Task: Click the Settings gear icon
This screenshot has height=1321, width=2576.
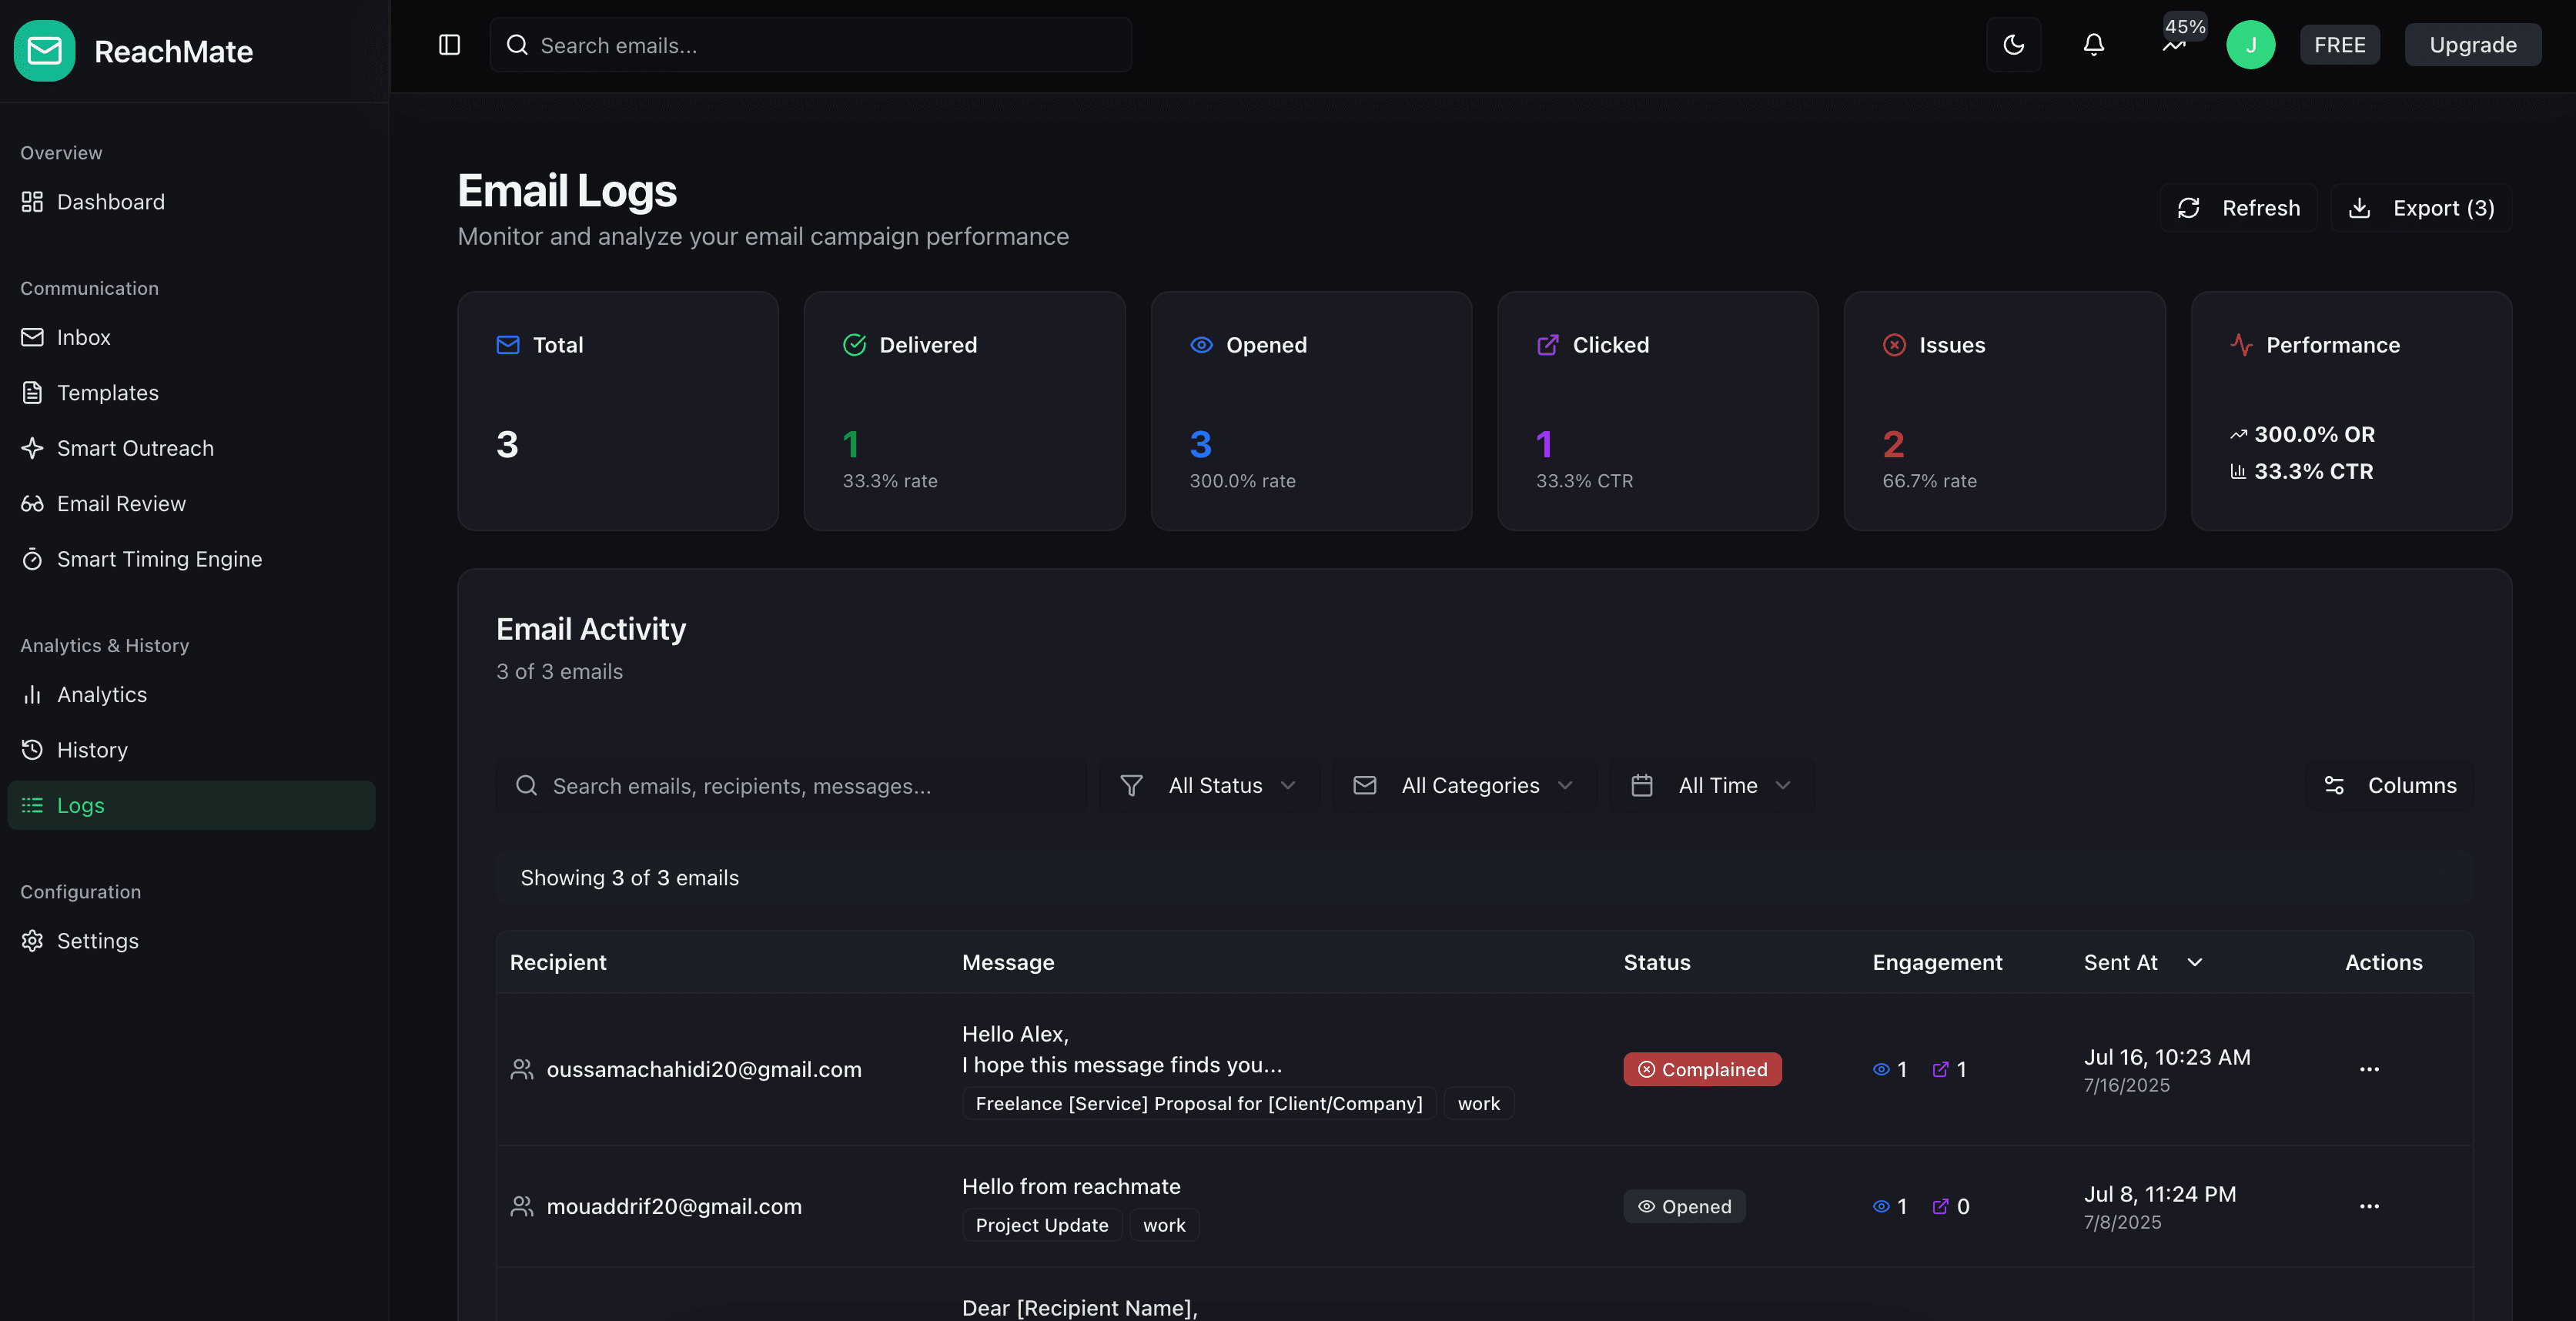Action: click(x=32, y=941)
